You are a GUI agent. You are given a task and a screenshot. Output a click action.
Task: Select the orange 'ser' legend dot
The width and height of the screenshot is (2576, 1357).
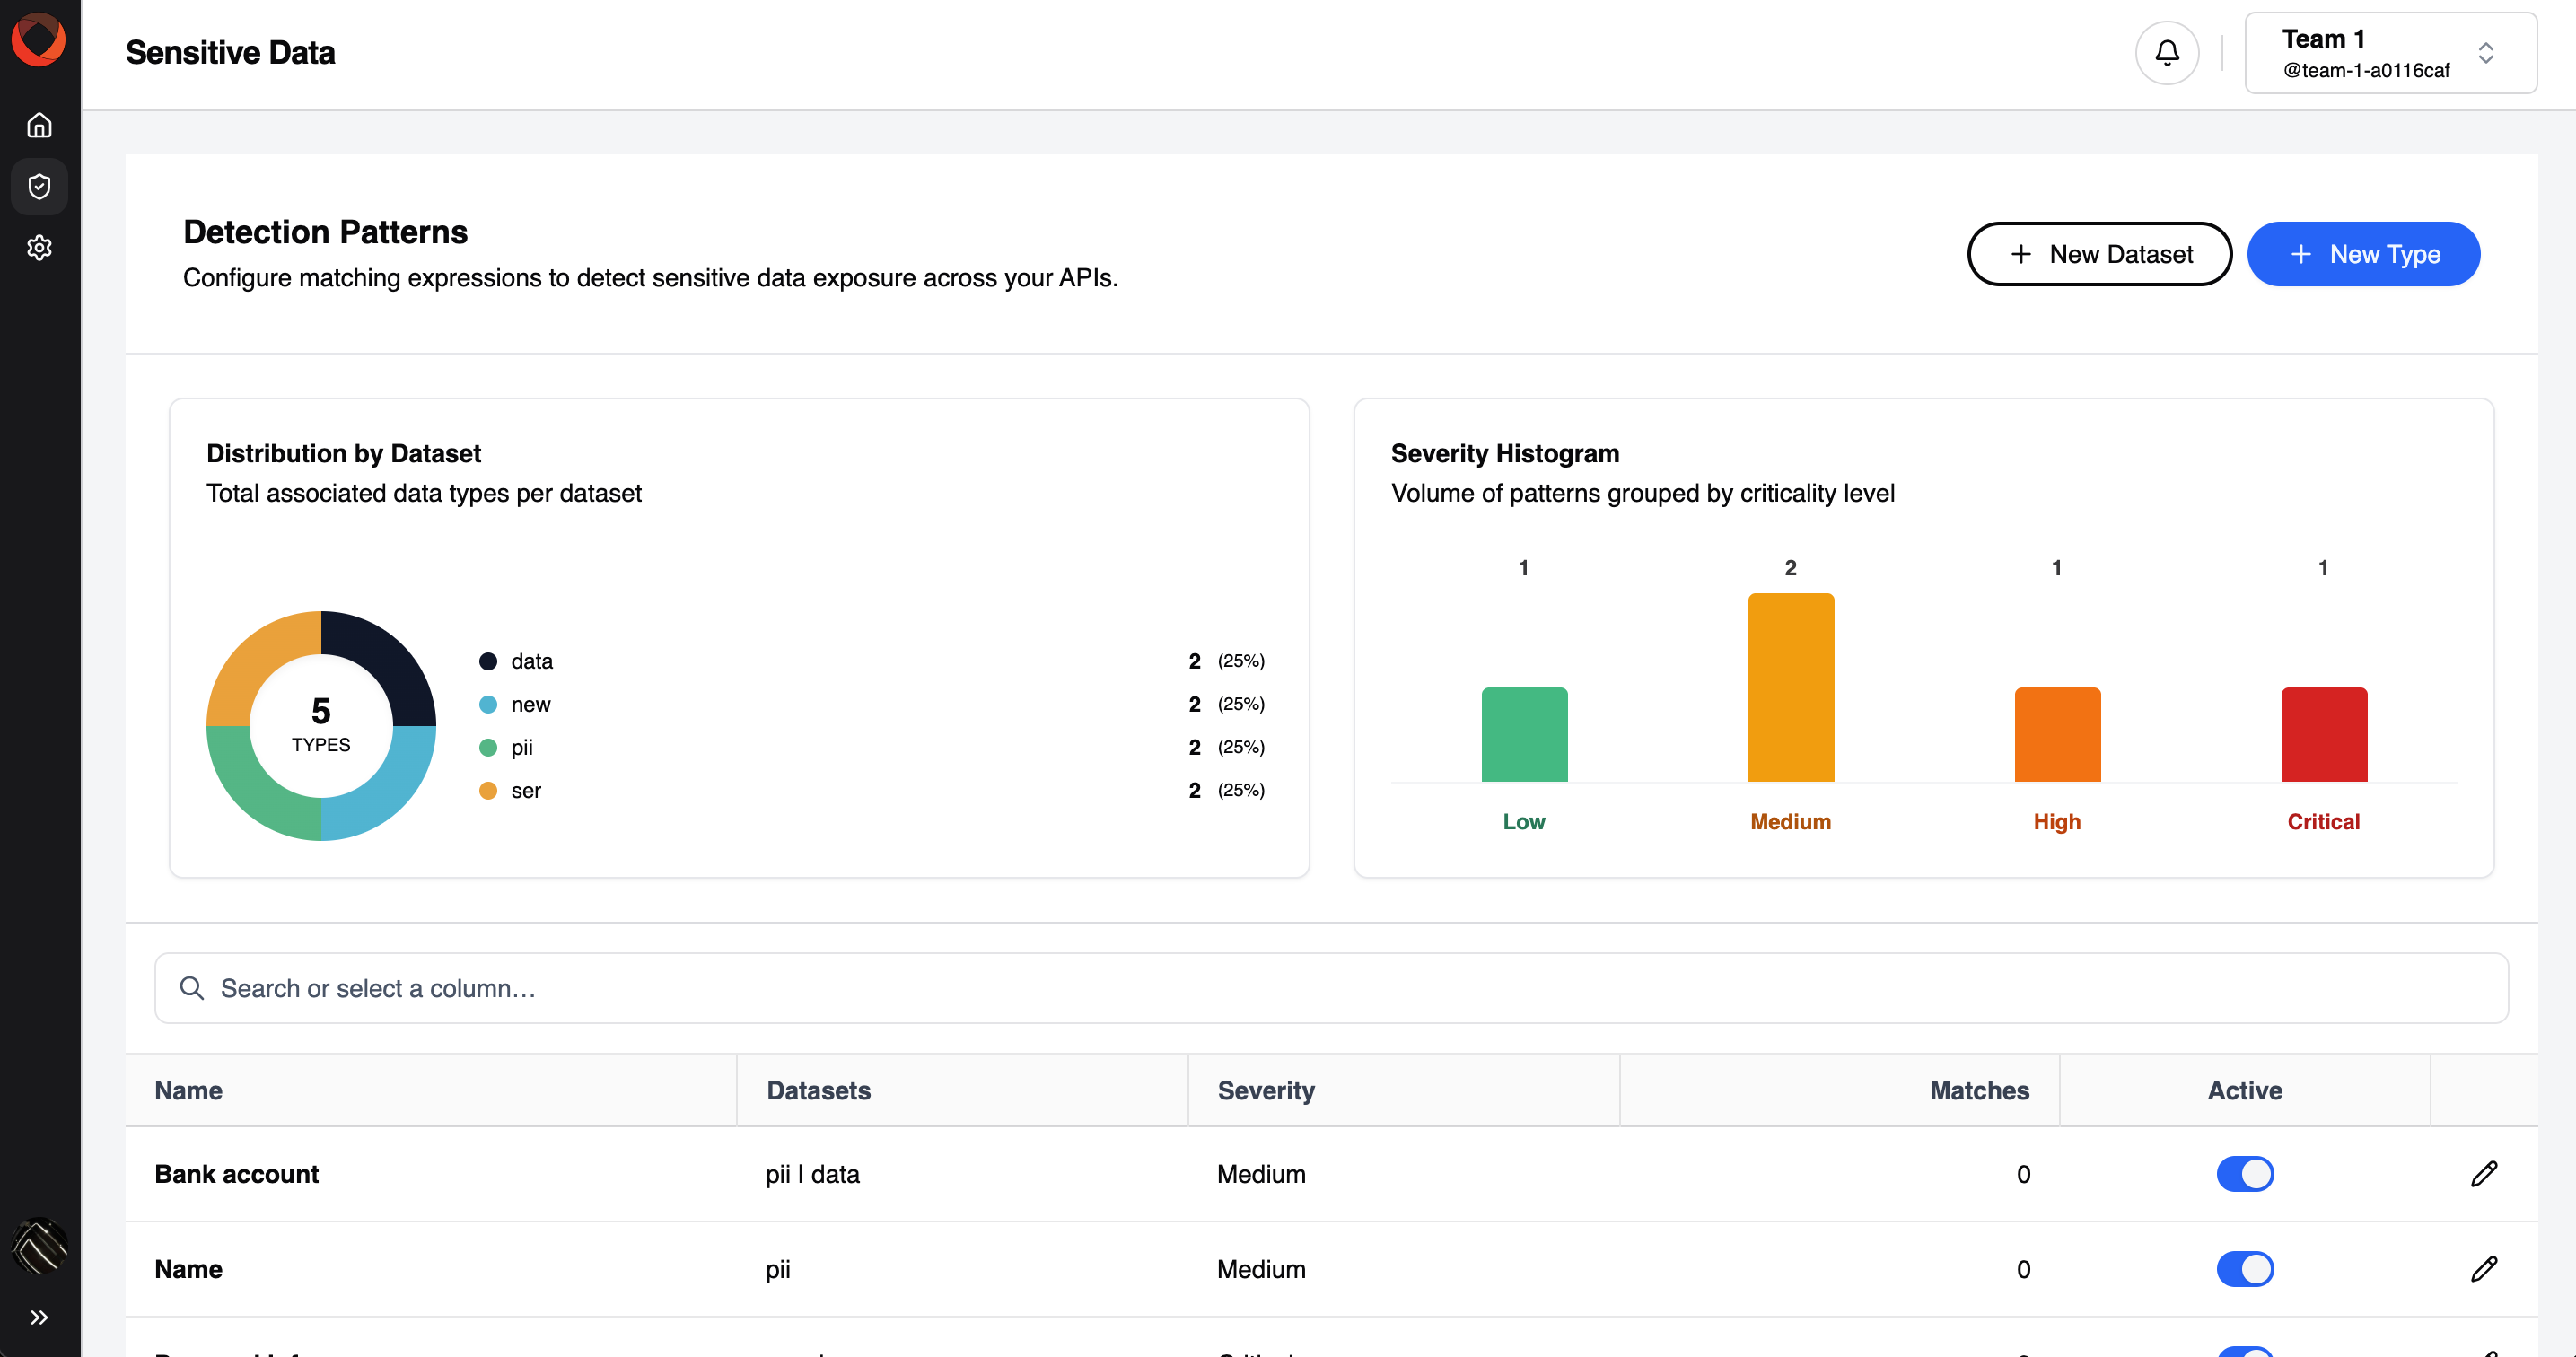pos(488,790)
